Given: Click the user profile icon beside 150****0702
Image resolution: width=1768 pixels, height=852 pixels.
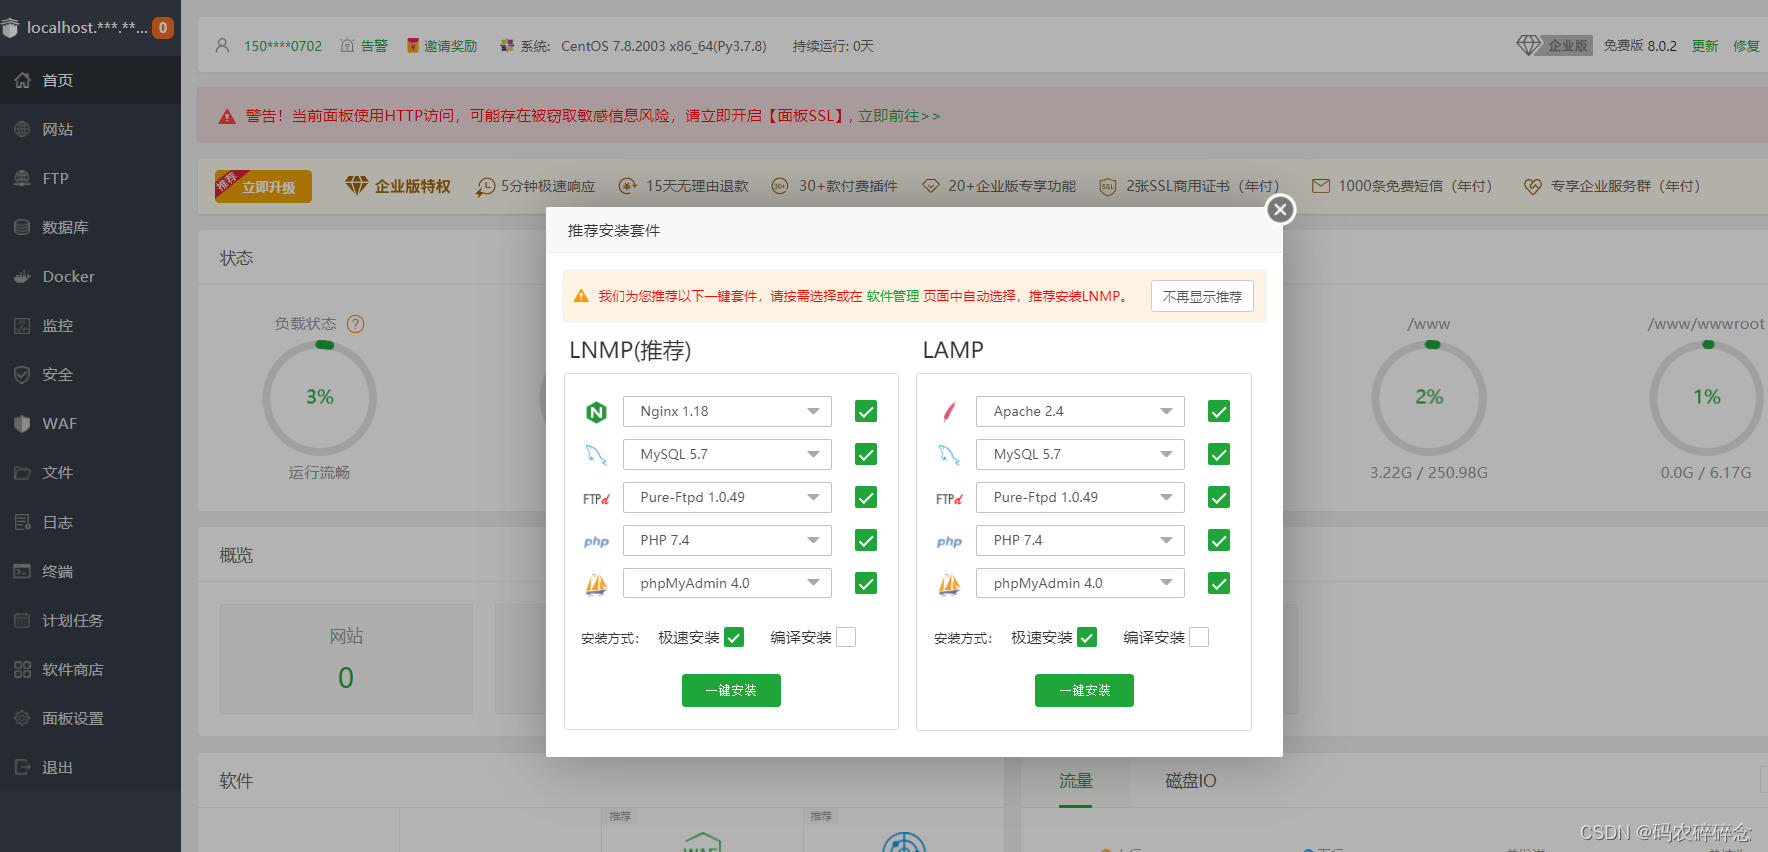Looking at the screenshot, I should [x=222, y=45].
